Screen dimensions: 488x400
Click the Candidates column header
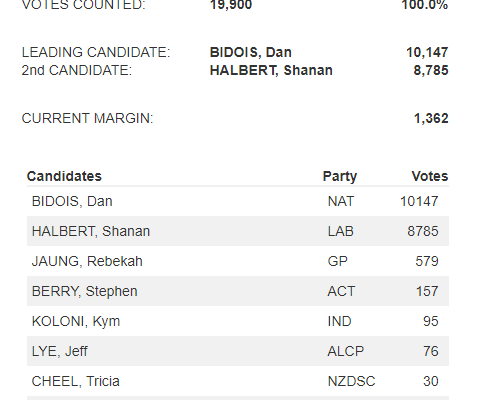[64, 176]
